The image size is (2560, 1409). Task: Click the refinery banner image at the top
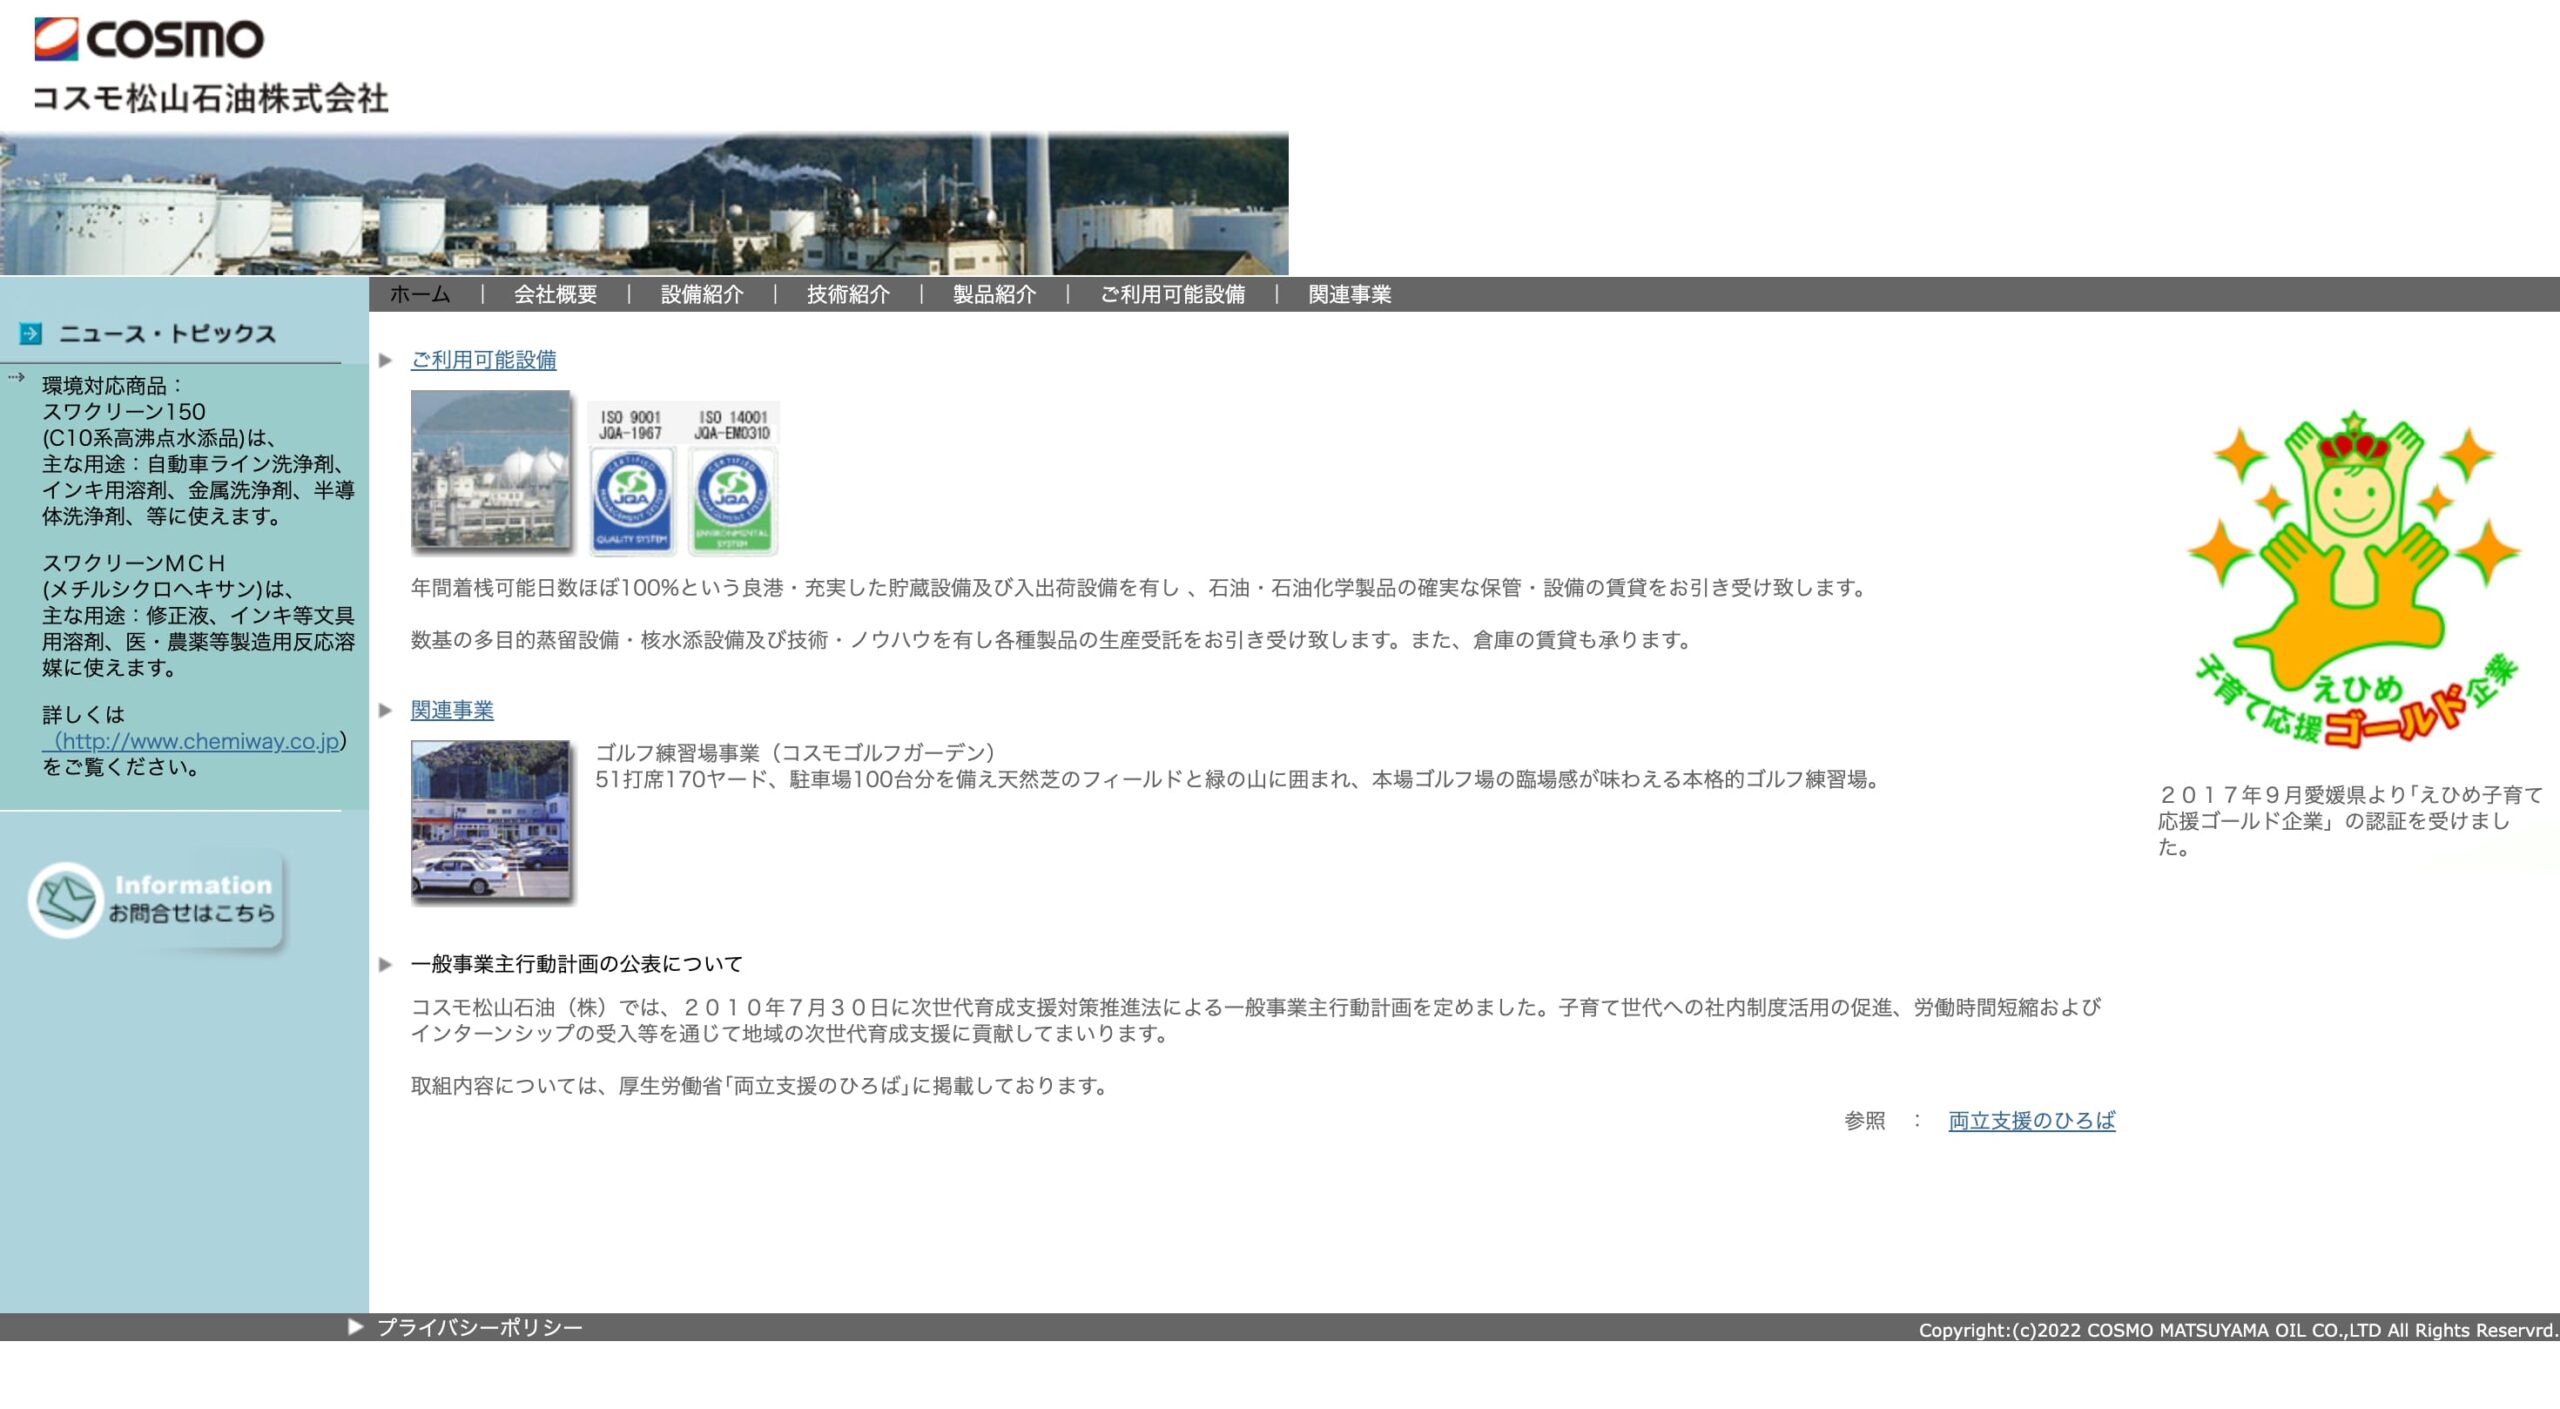point(644,203)
